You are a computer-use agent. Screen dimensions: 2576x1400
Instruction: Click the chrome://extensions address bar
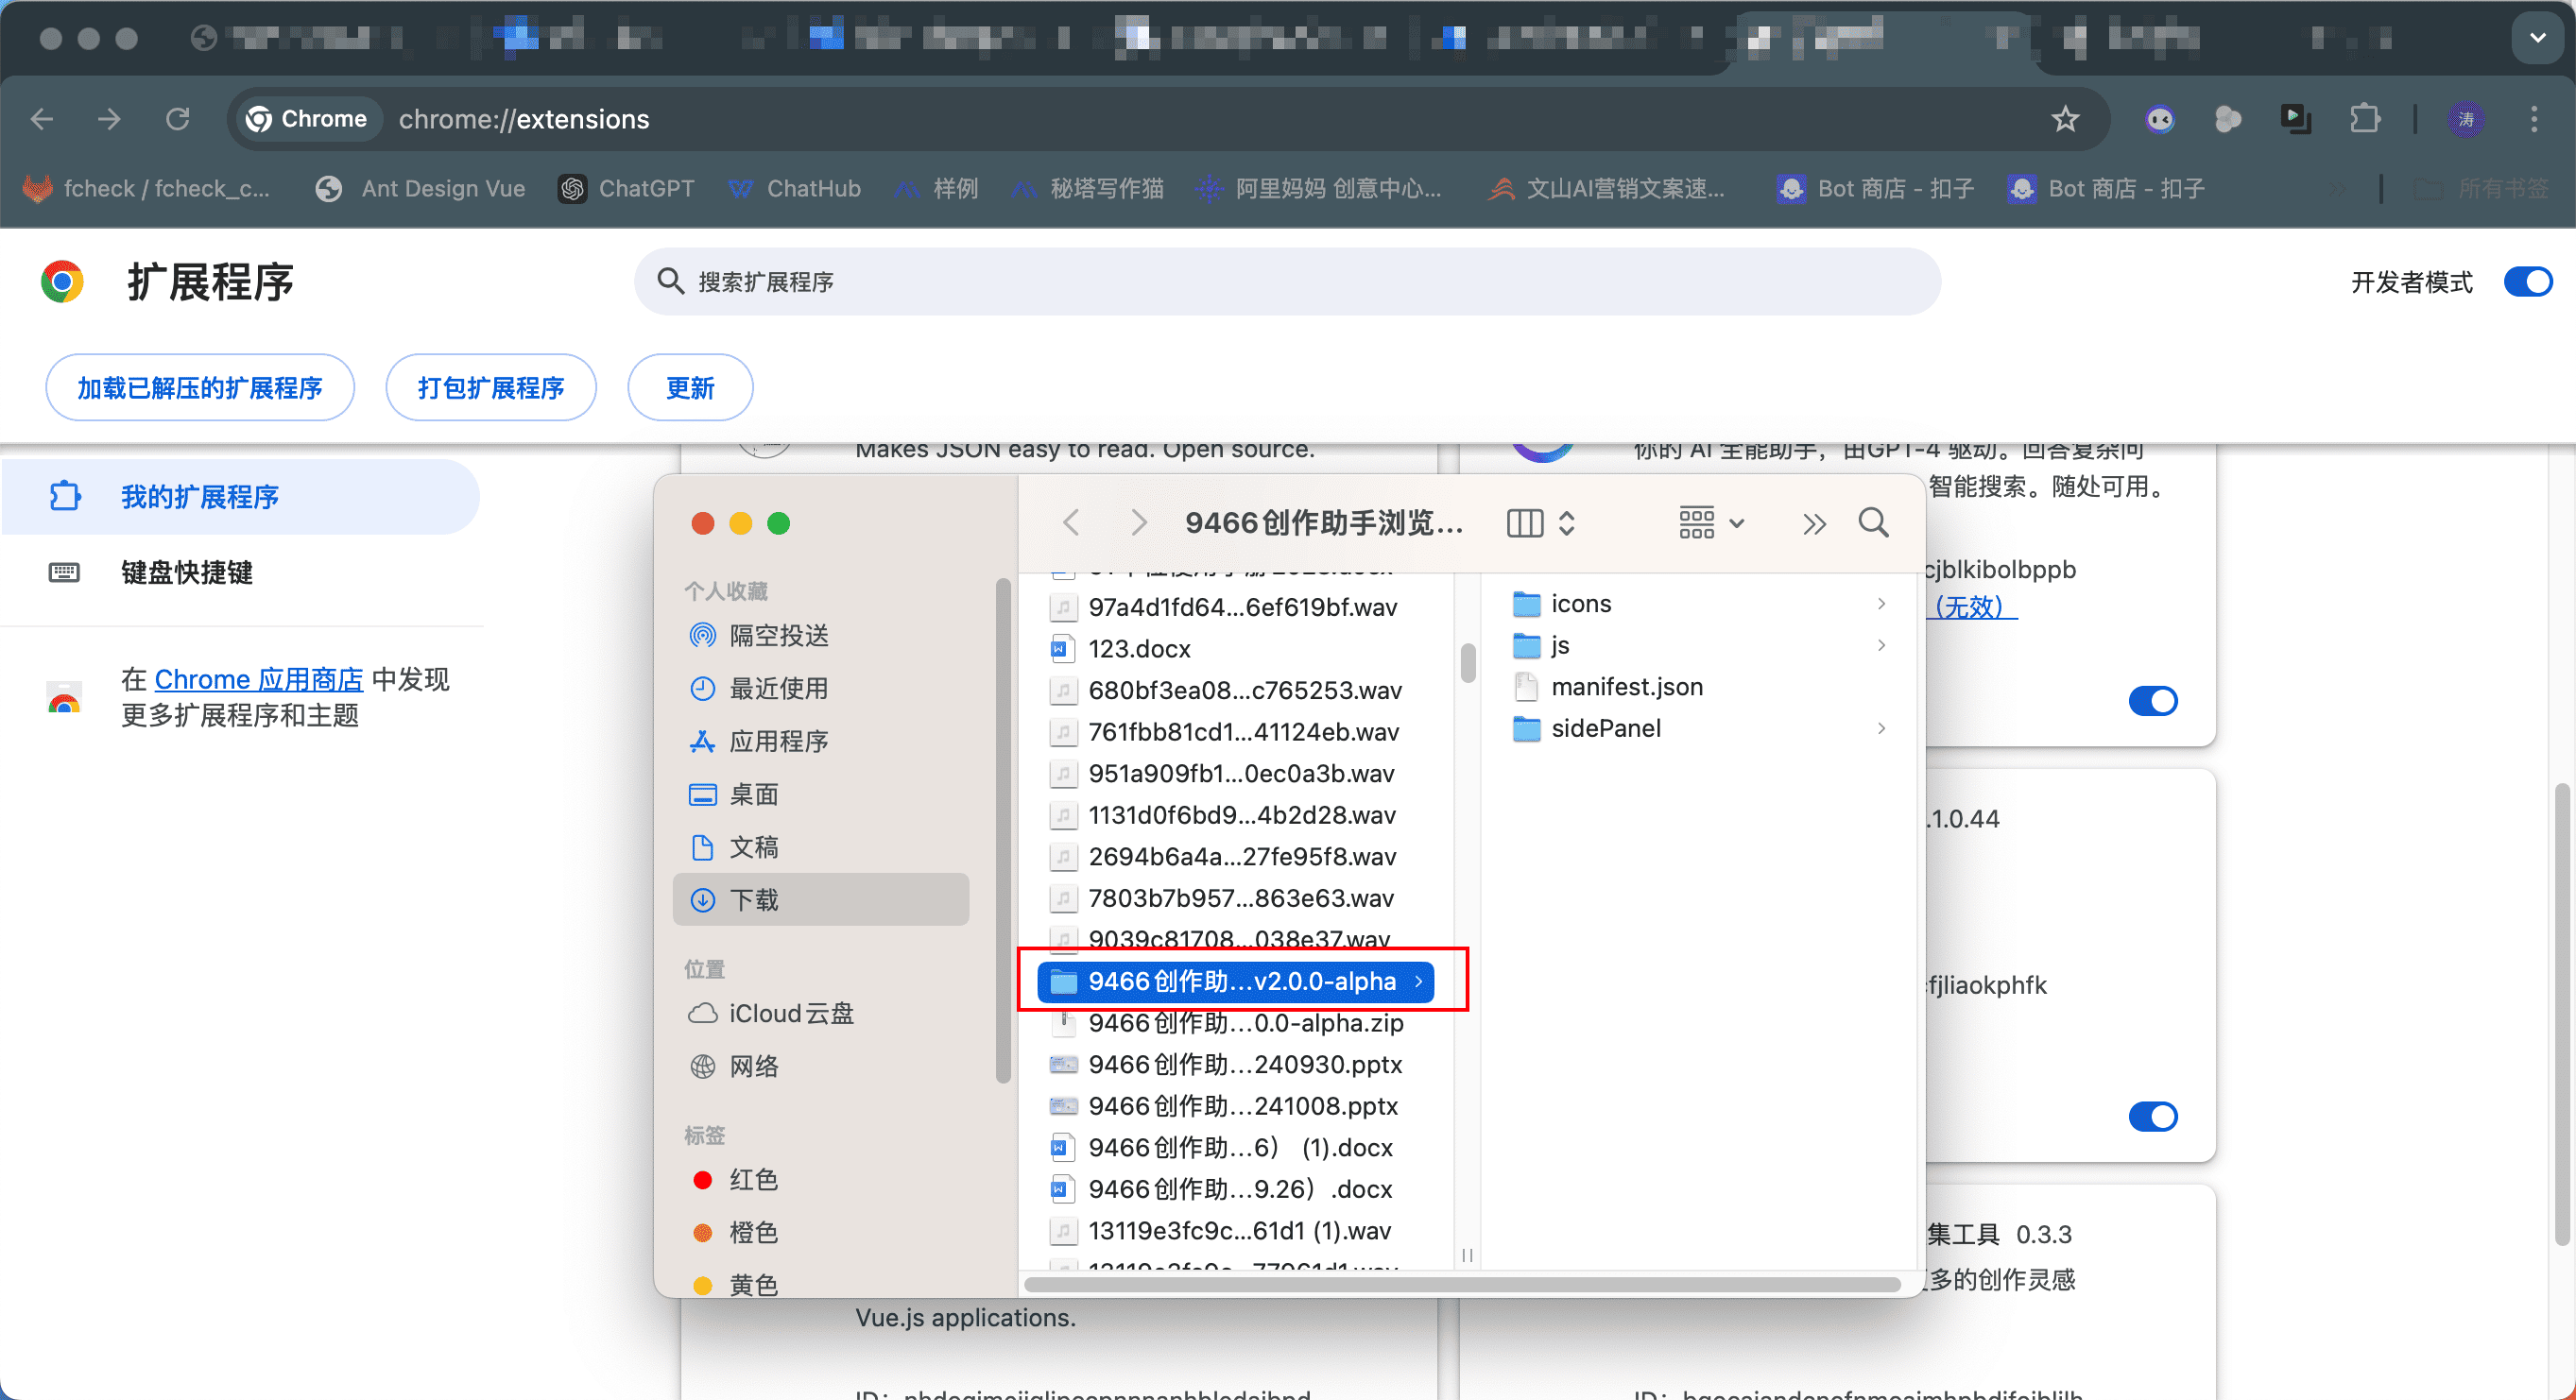tap(1167, 119)
